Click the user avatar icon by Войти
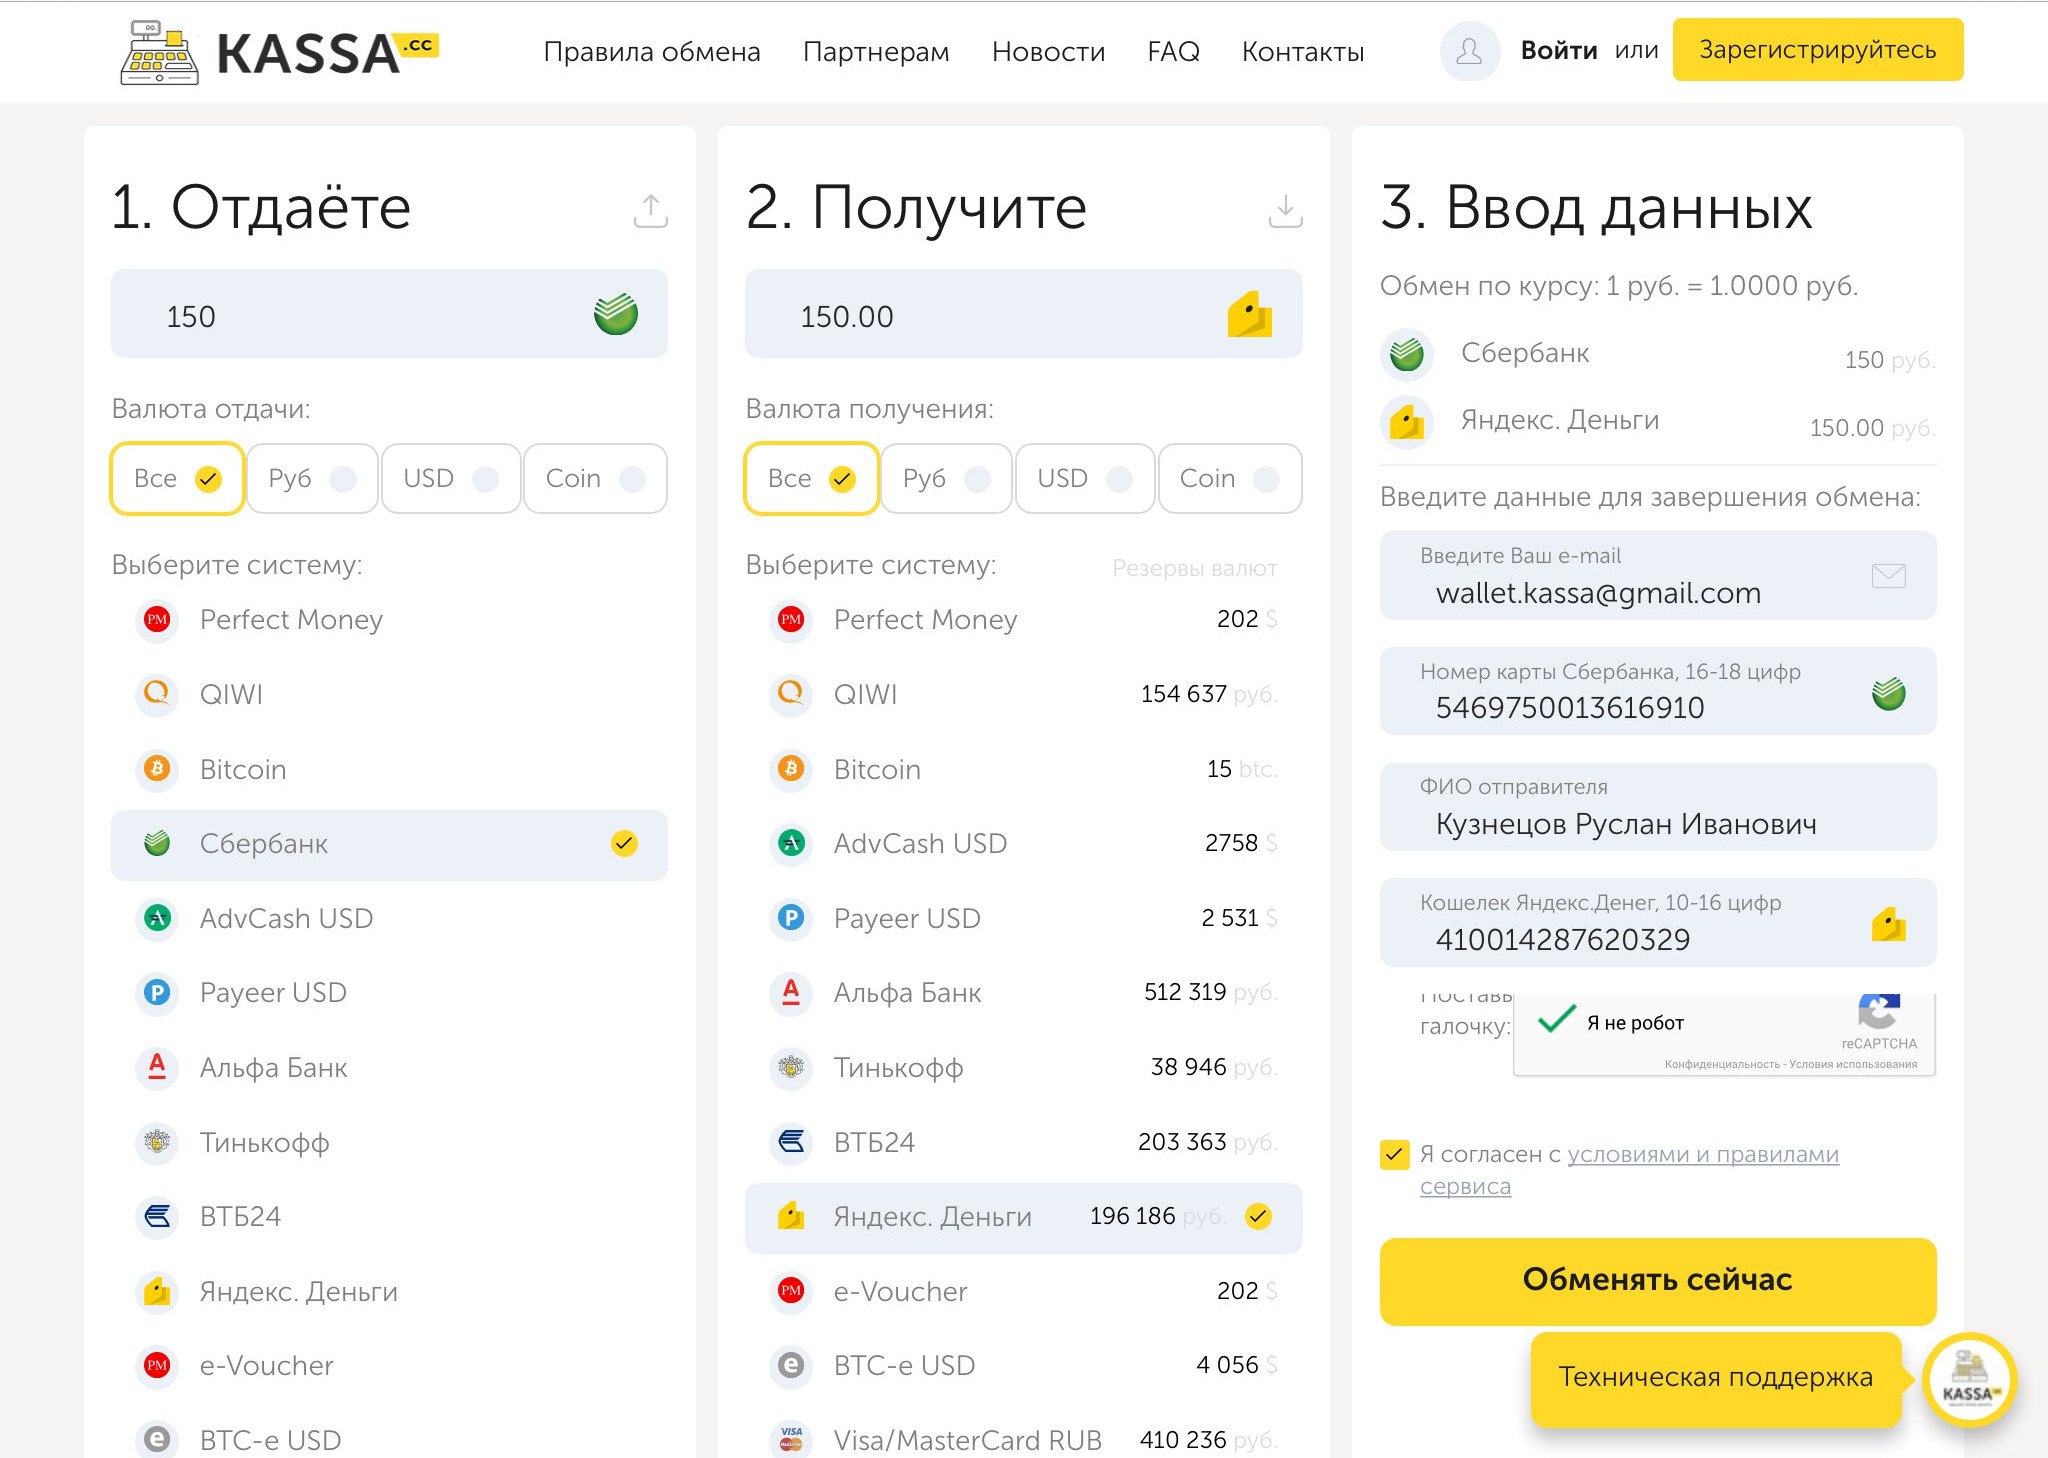This screenshot has width=2048, height=1458. coord(1469,51)
